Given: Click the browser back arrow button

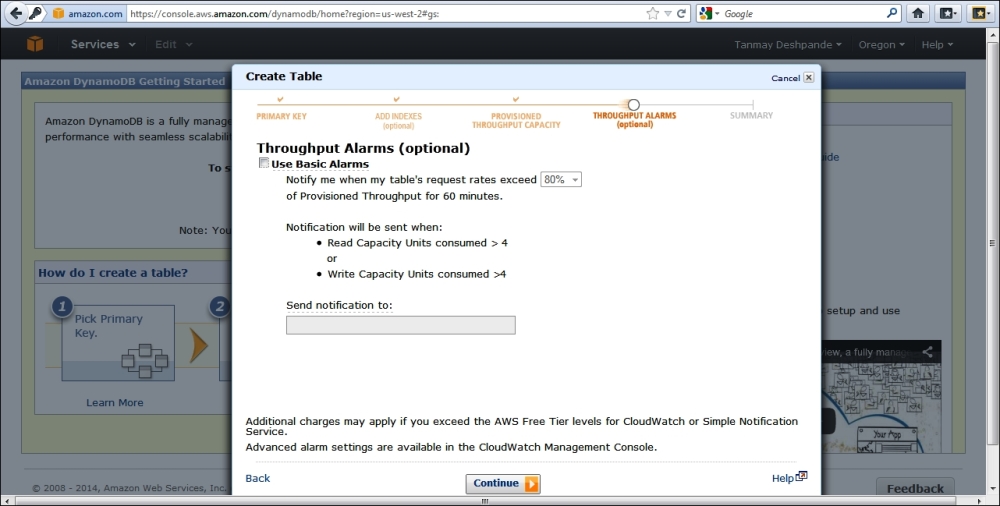Looking at the screenshot, I should [16, 13].
